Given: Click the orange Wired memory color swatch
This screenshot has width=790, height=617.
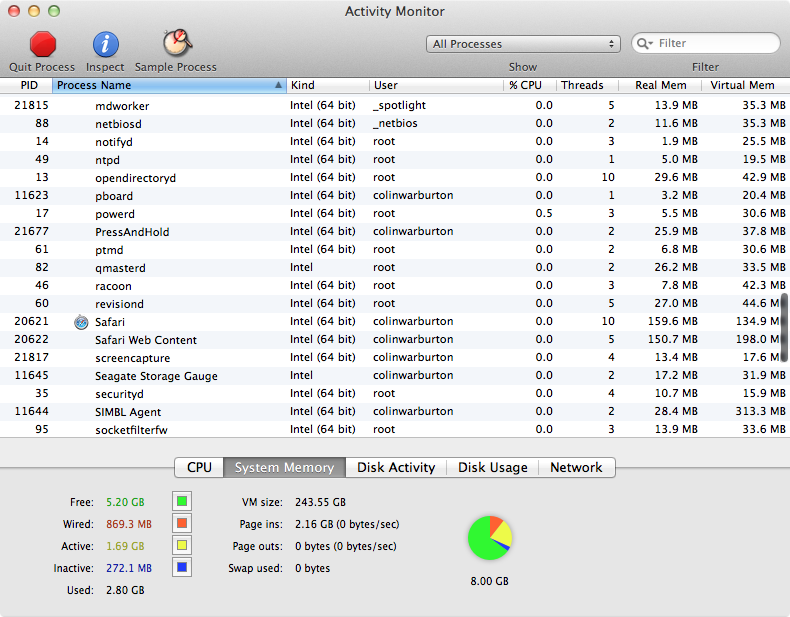Looking at the screenshot, I should tap(182, 523).
